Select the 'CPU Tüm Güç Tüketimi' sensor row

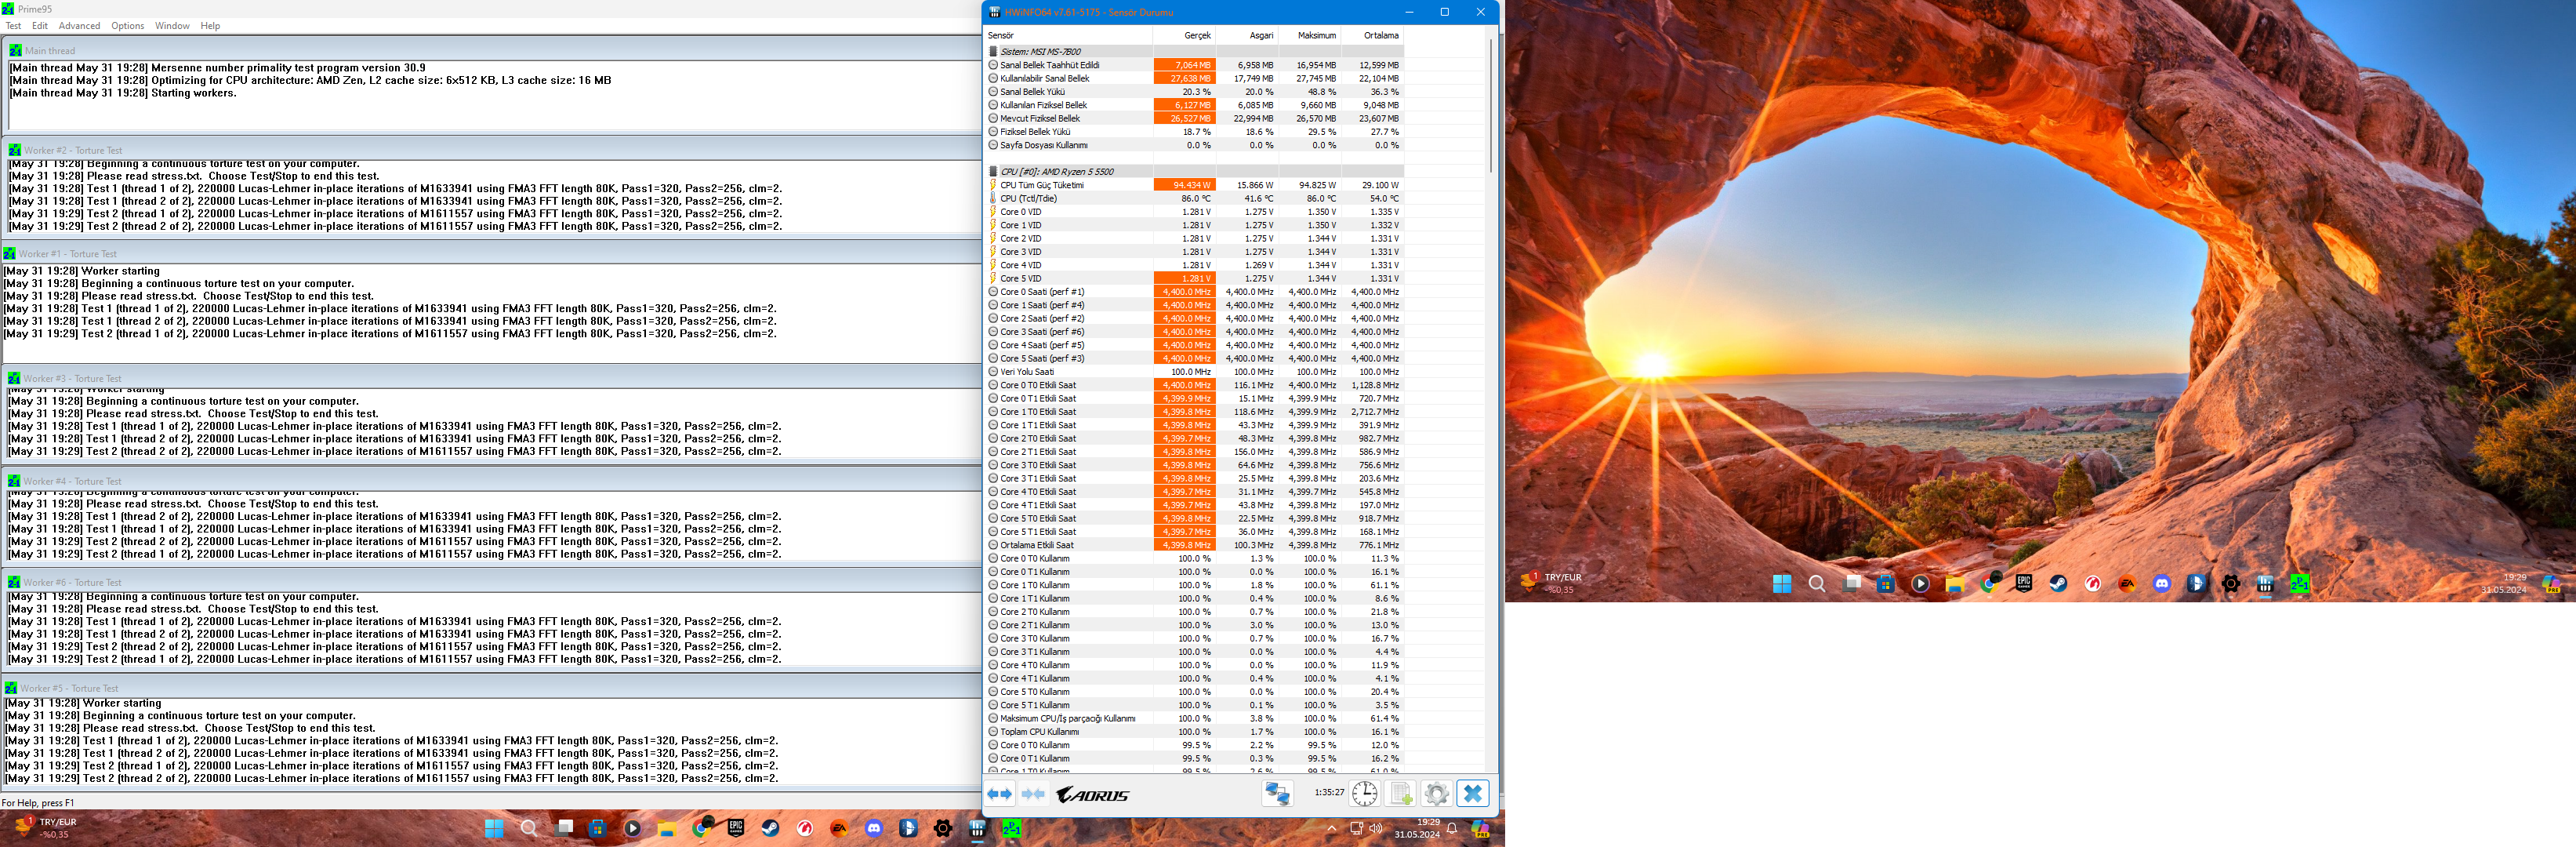click(x=1194, y=185)
